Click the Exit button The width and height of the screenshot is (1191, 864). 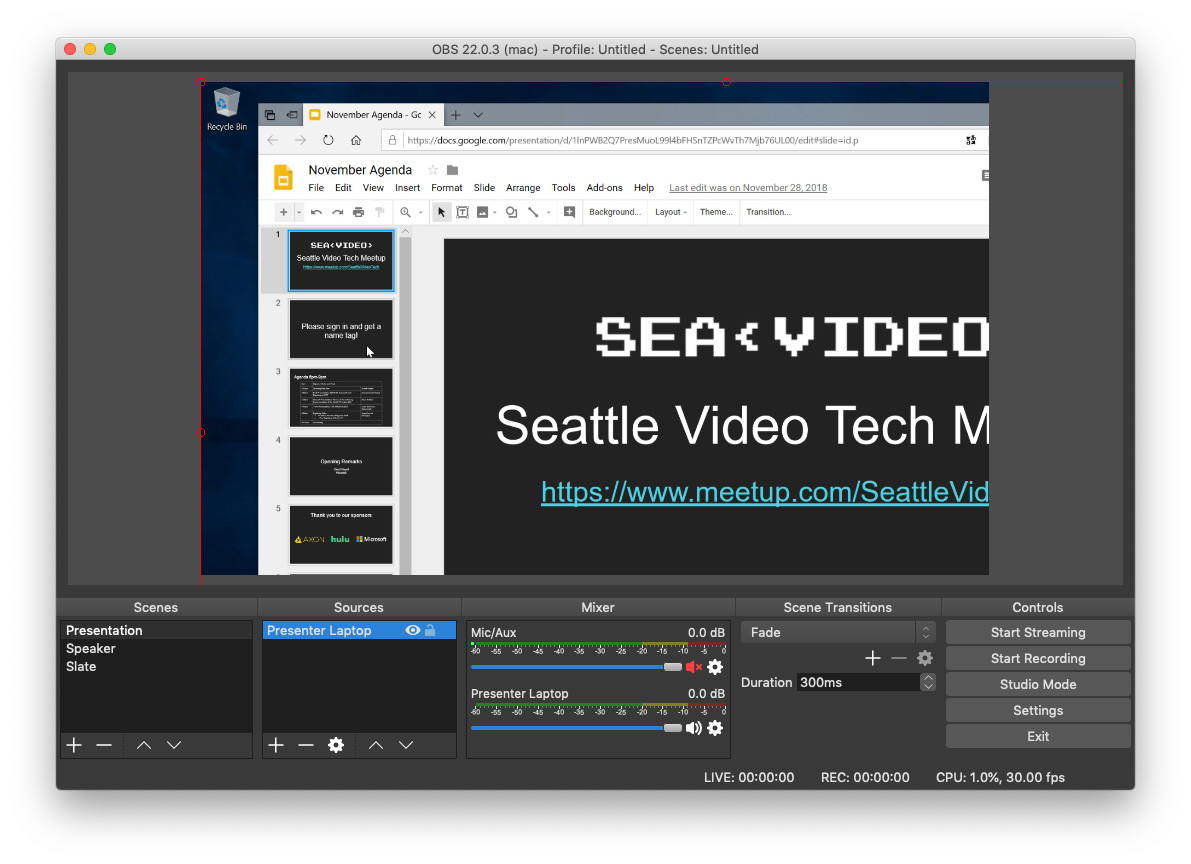click(1038, 736)
